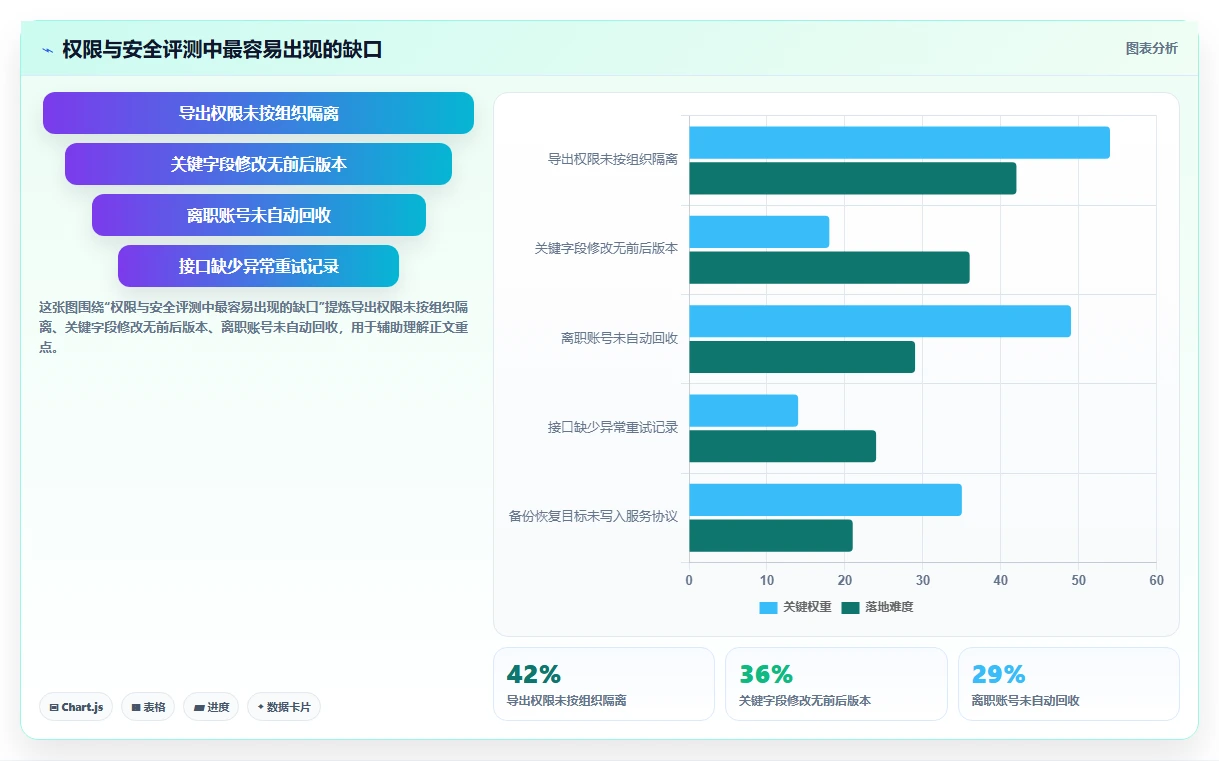The height and width of the screenshot is (761, 1219).
Task: Click the title 权限与安全评测中最容易出现的缺口
Action: click(222, 50)
